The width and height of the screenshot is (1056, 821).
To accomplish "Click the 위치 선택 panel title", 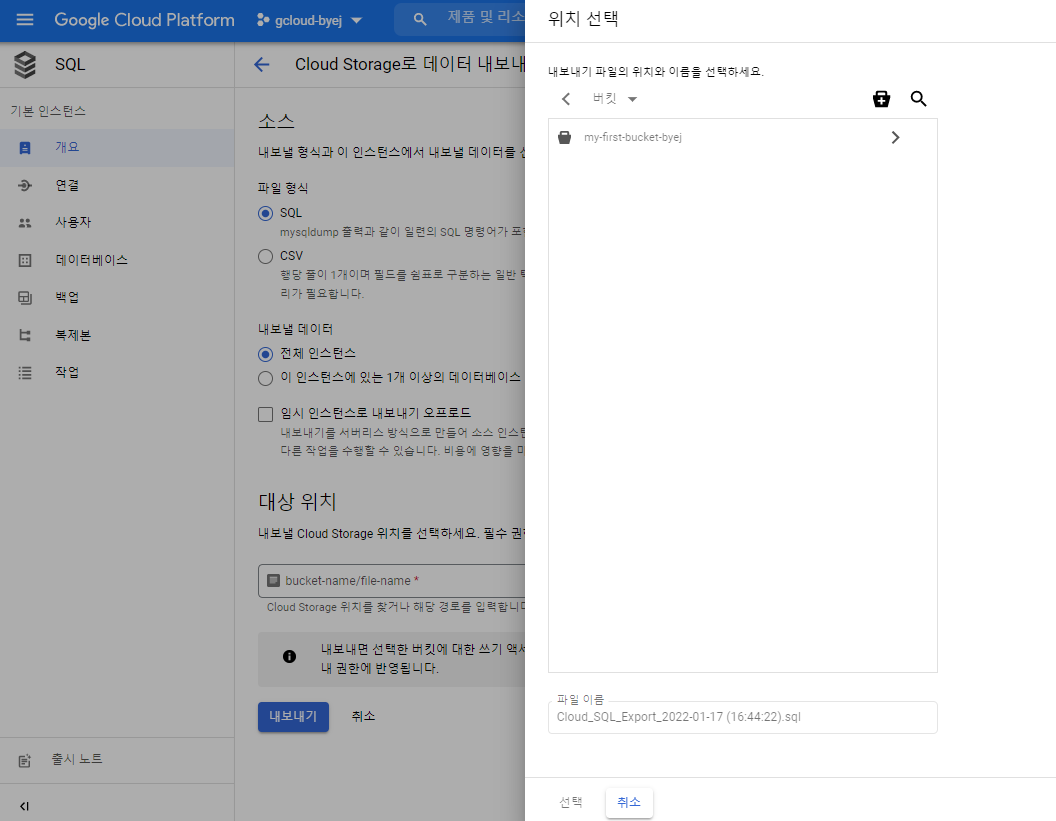I will coord(583,19).
